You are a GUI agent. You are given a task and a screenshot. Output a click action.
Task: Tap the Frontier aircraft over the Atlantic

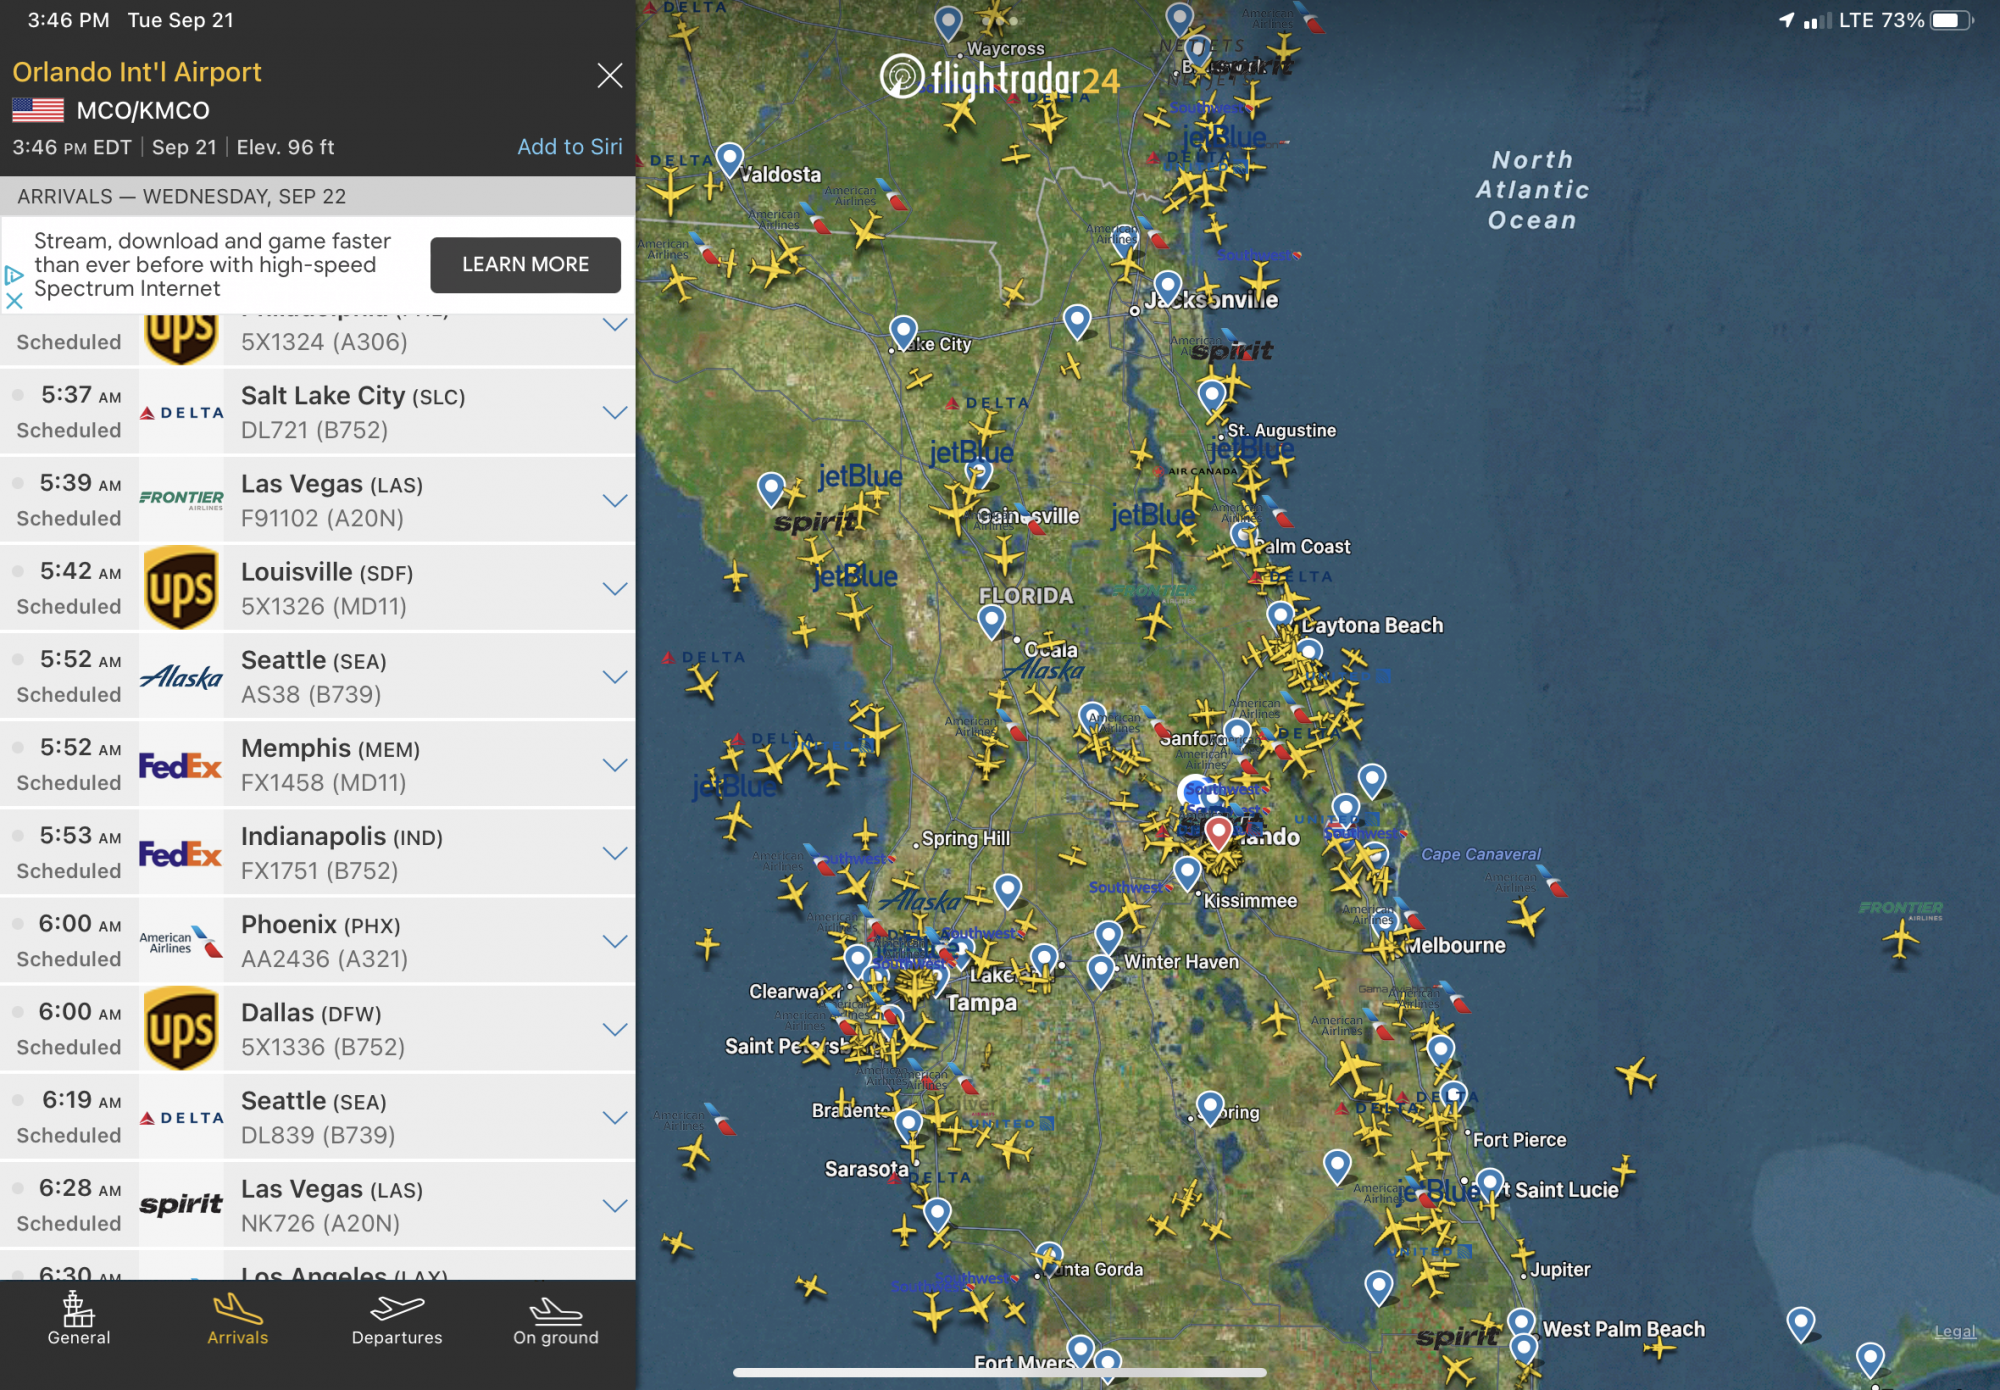(x=1899, y=939)
